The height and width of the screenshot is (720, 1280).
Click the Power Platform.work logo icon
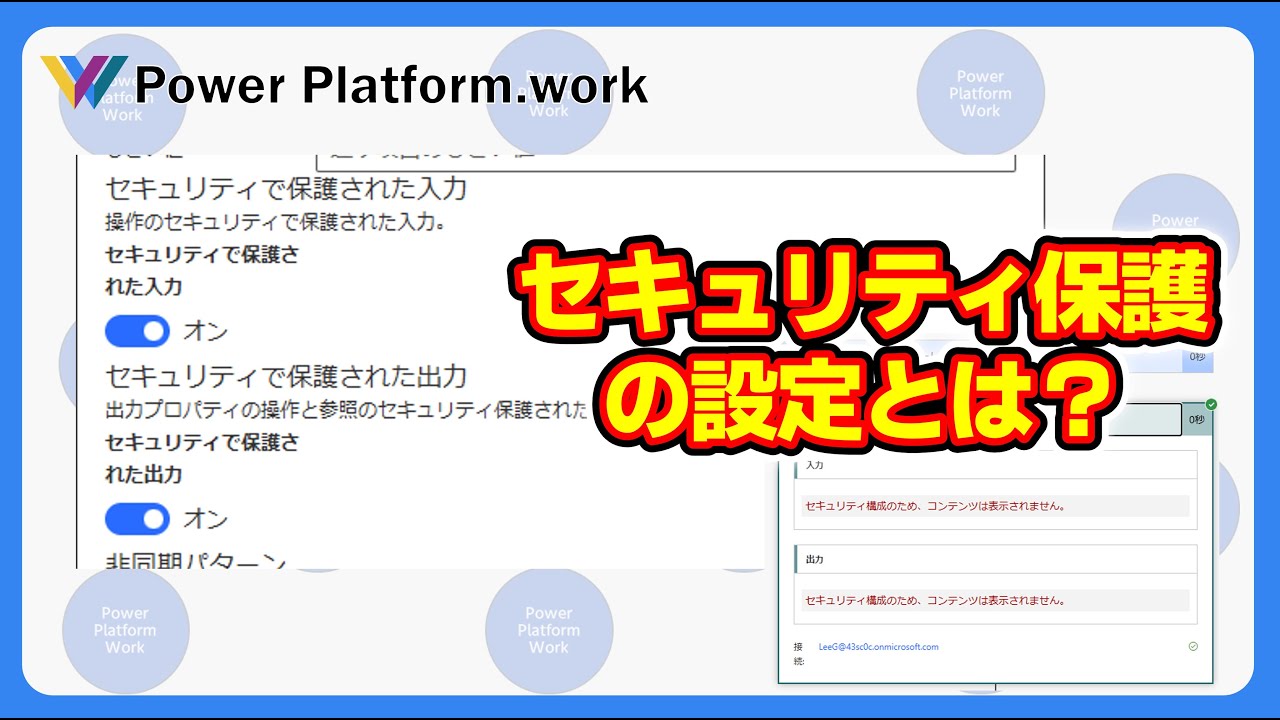point(83,82)
